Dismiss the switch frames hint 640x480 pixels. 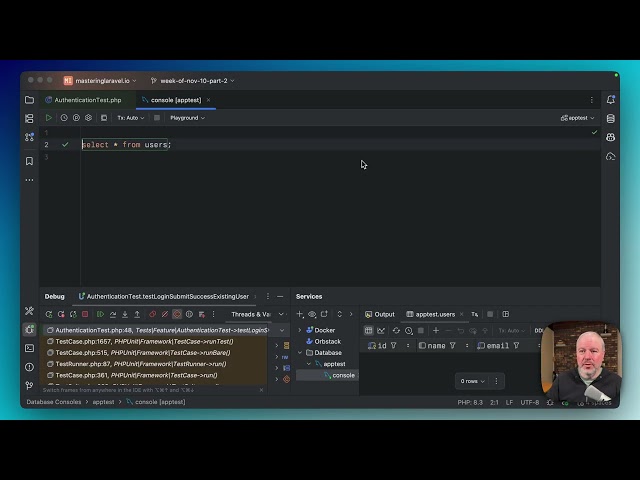262,390
